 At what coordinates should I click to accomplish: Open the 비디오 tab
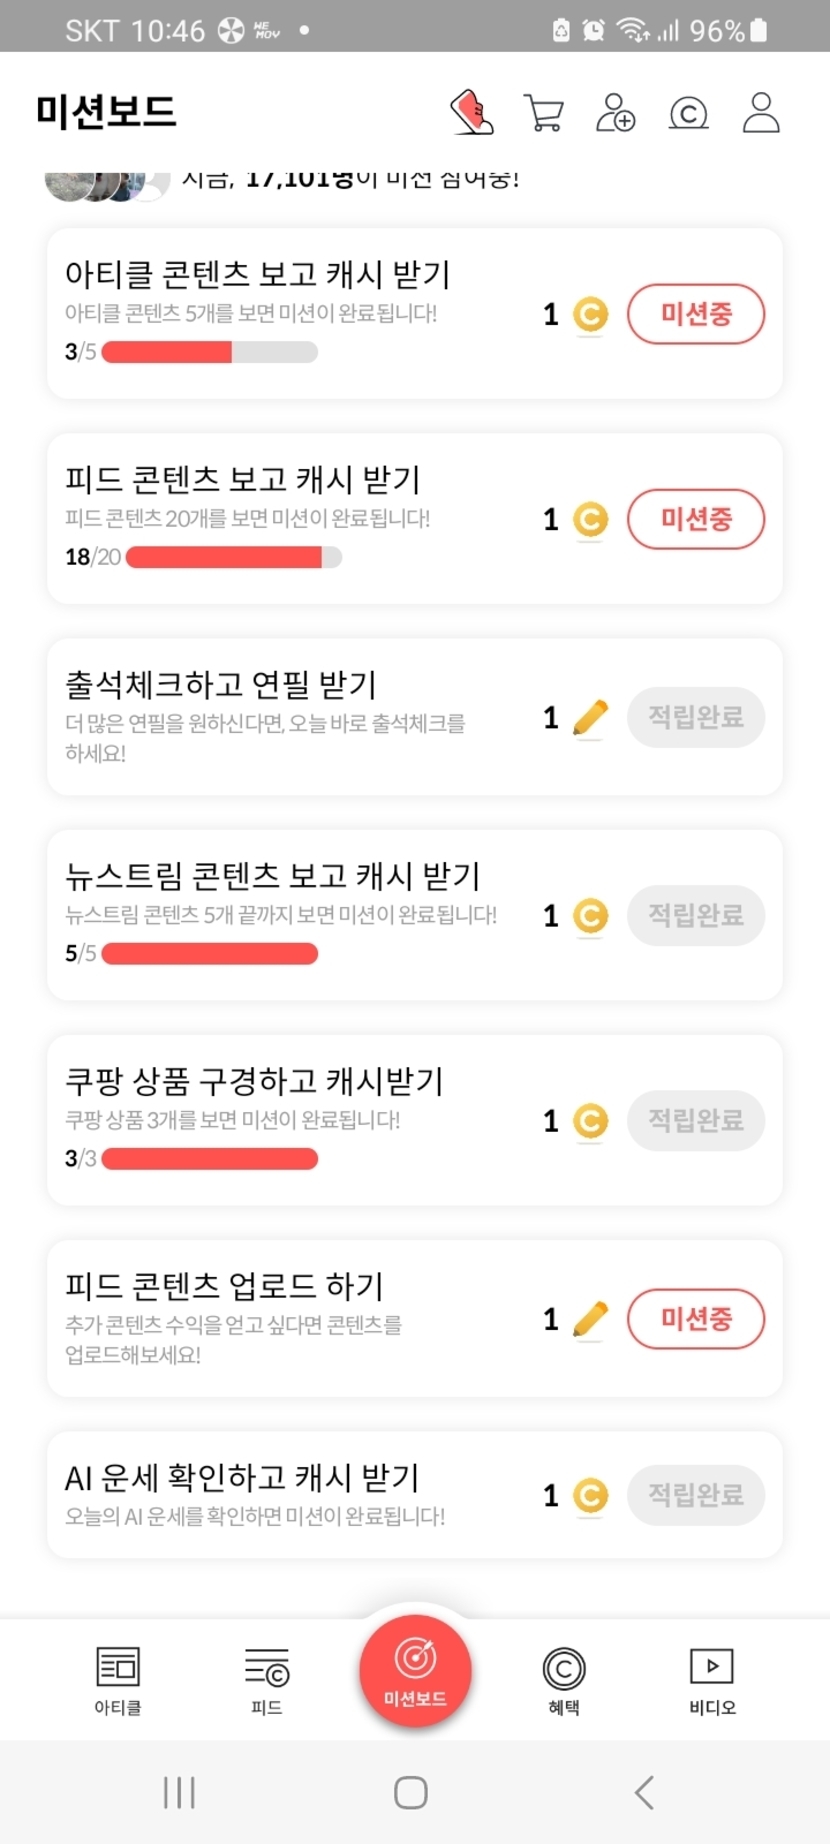click(712, 1680)
